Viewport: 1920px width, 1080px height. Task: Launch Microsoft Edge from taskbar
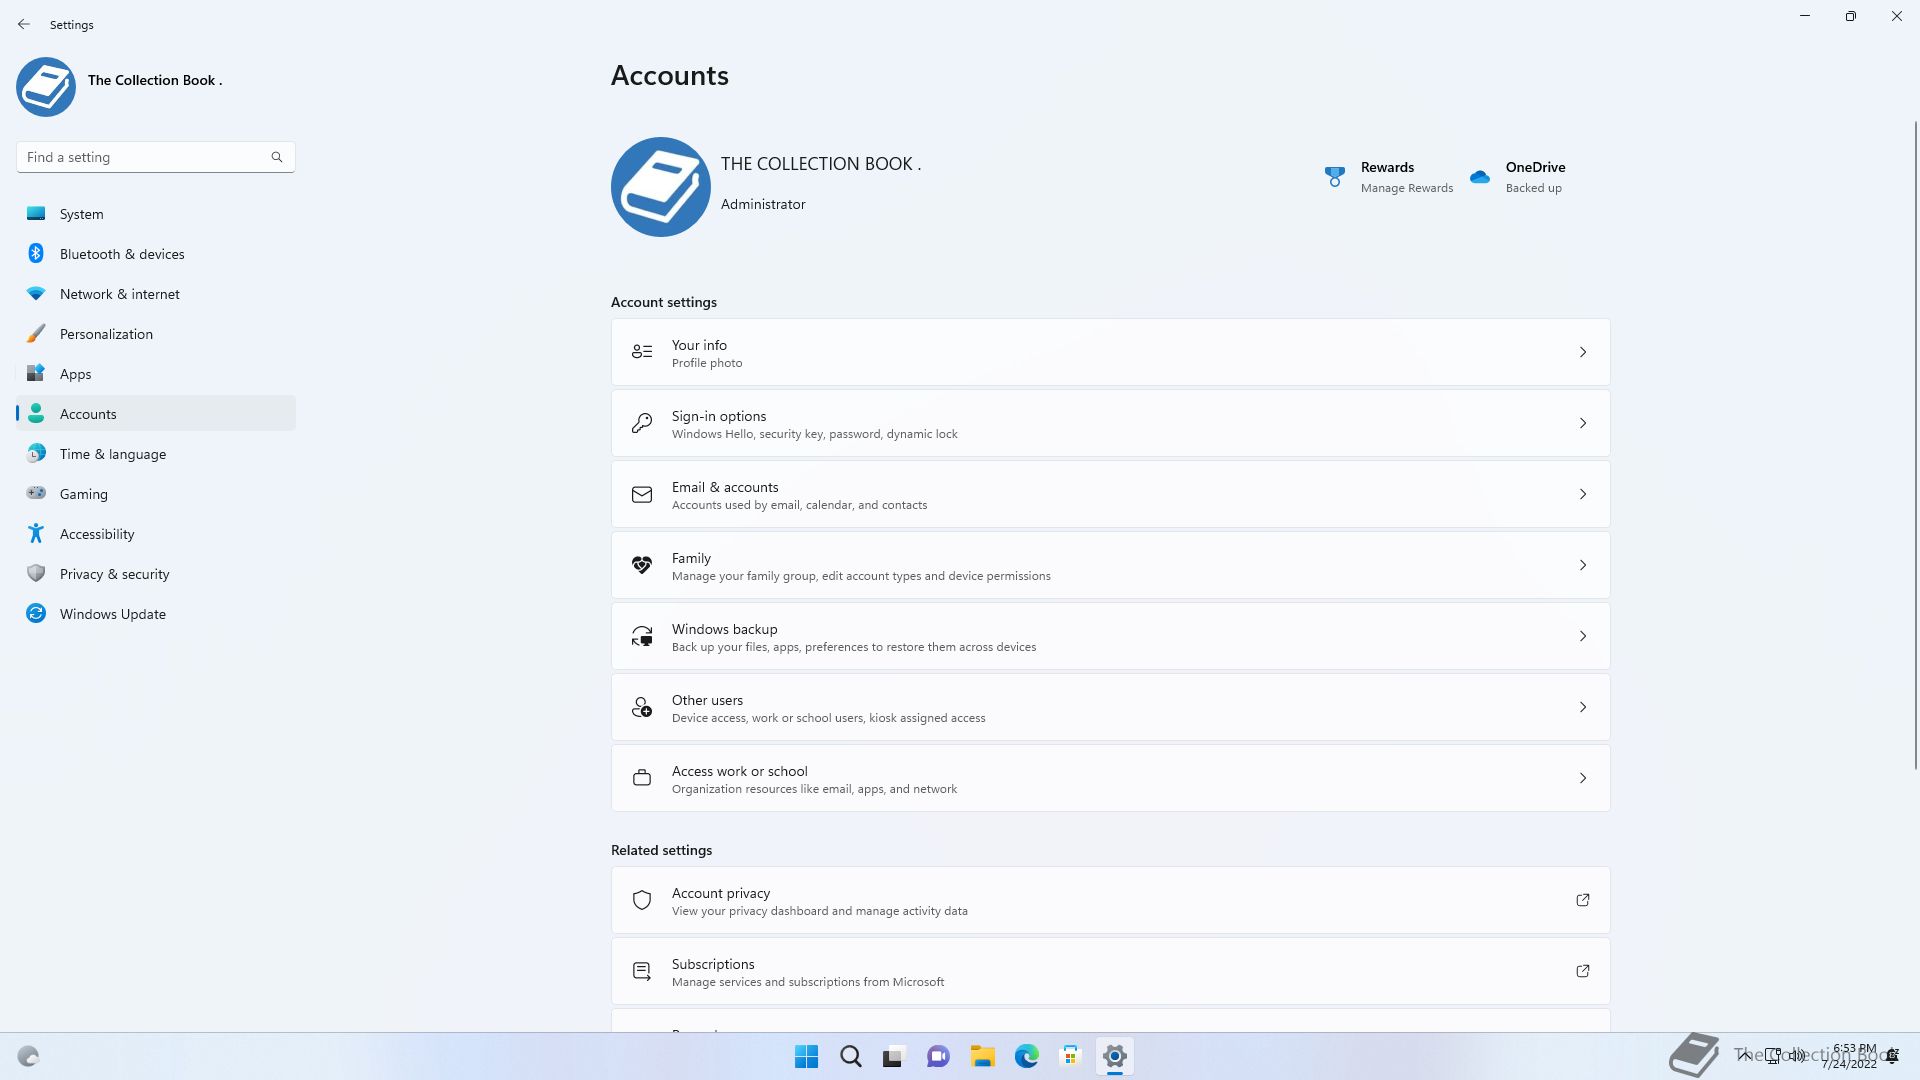pos(1026,1056)
